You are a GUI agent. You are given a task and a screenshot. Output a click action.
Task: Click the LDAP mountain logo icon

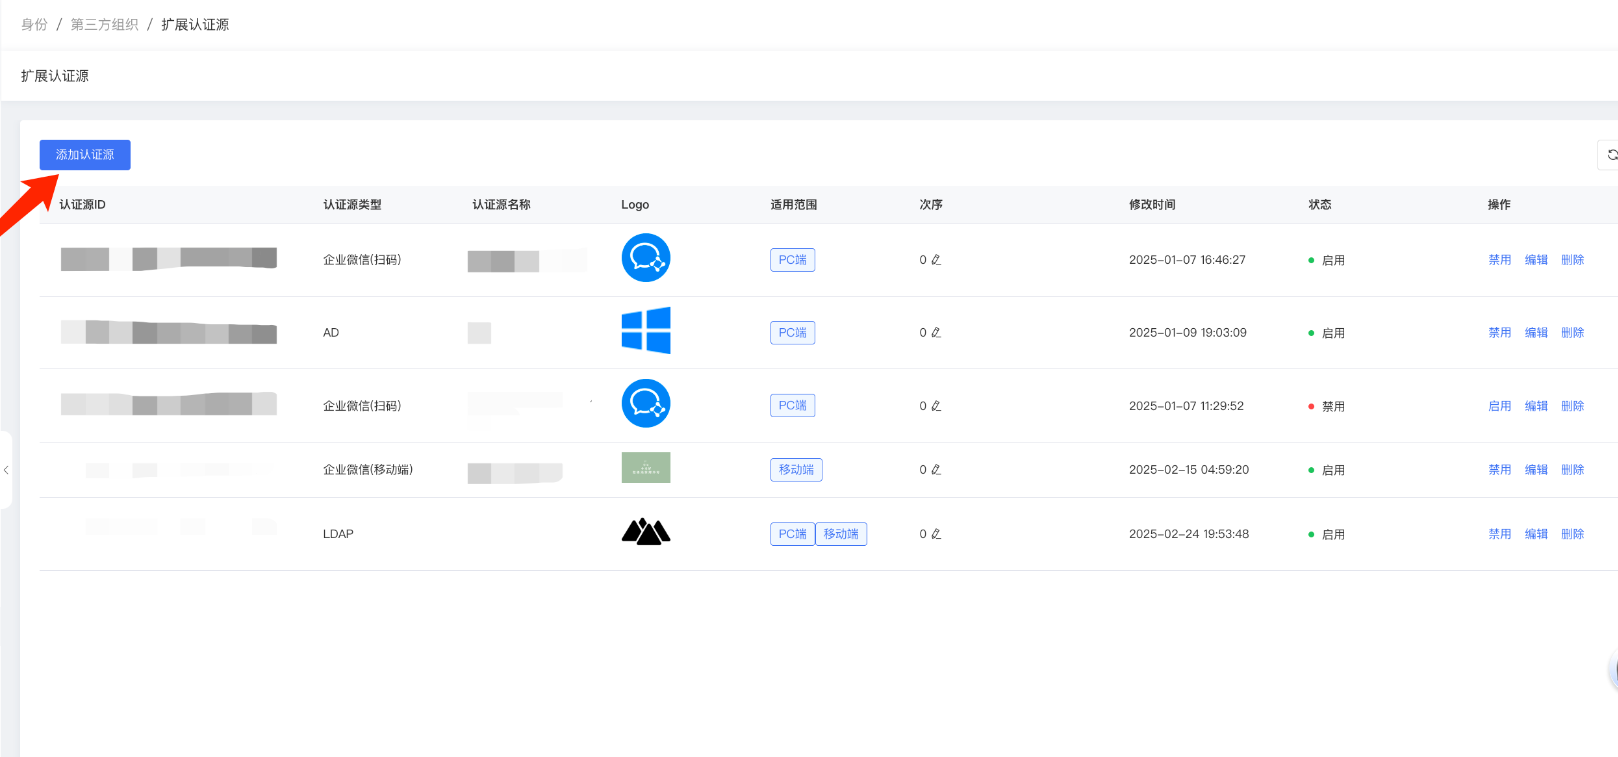[646, 532]
